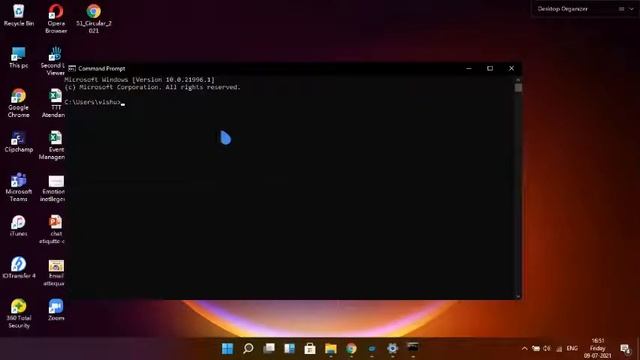Select the Second Life Viewer shortcut
Screen dimensions: 640x360
pyautogui.click(x=53, y=61)
